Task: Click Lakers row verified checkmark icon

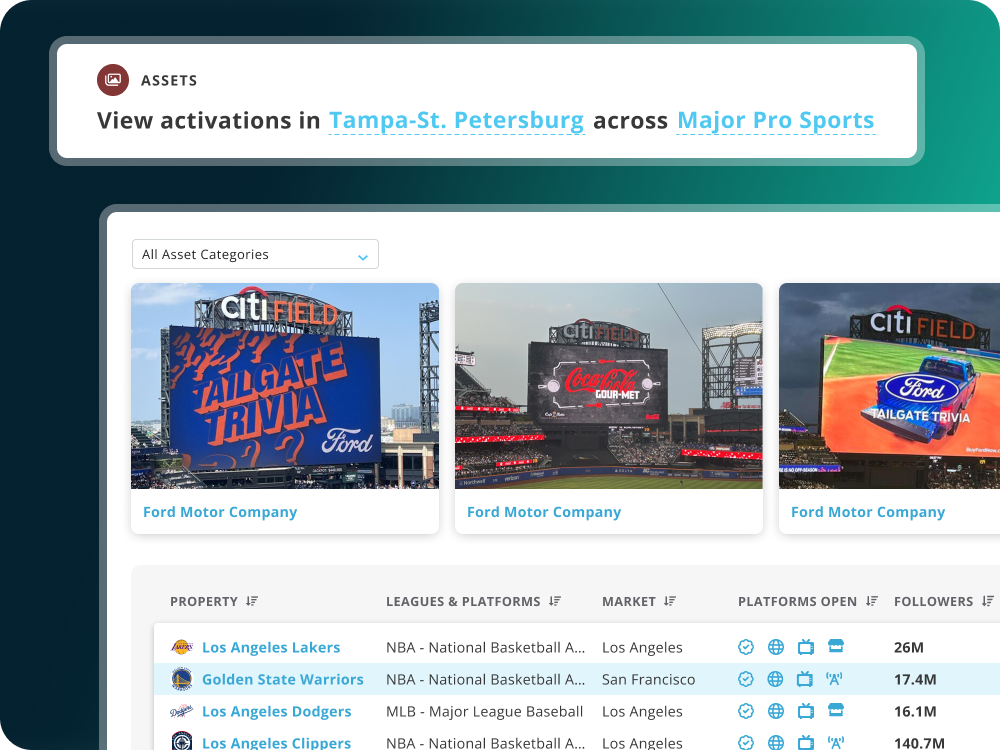Action: click(x=746, y=647)
